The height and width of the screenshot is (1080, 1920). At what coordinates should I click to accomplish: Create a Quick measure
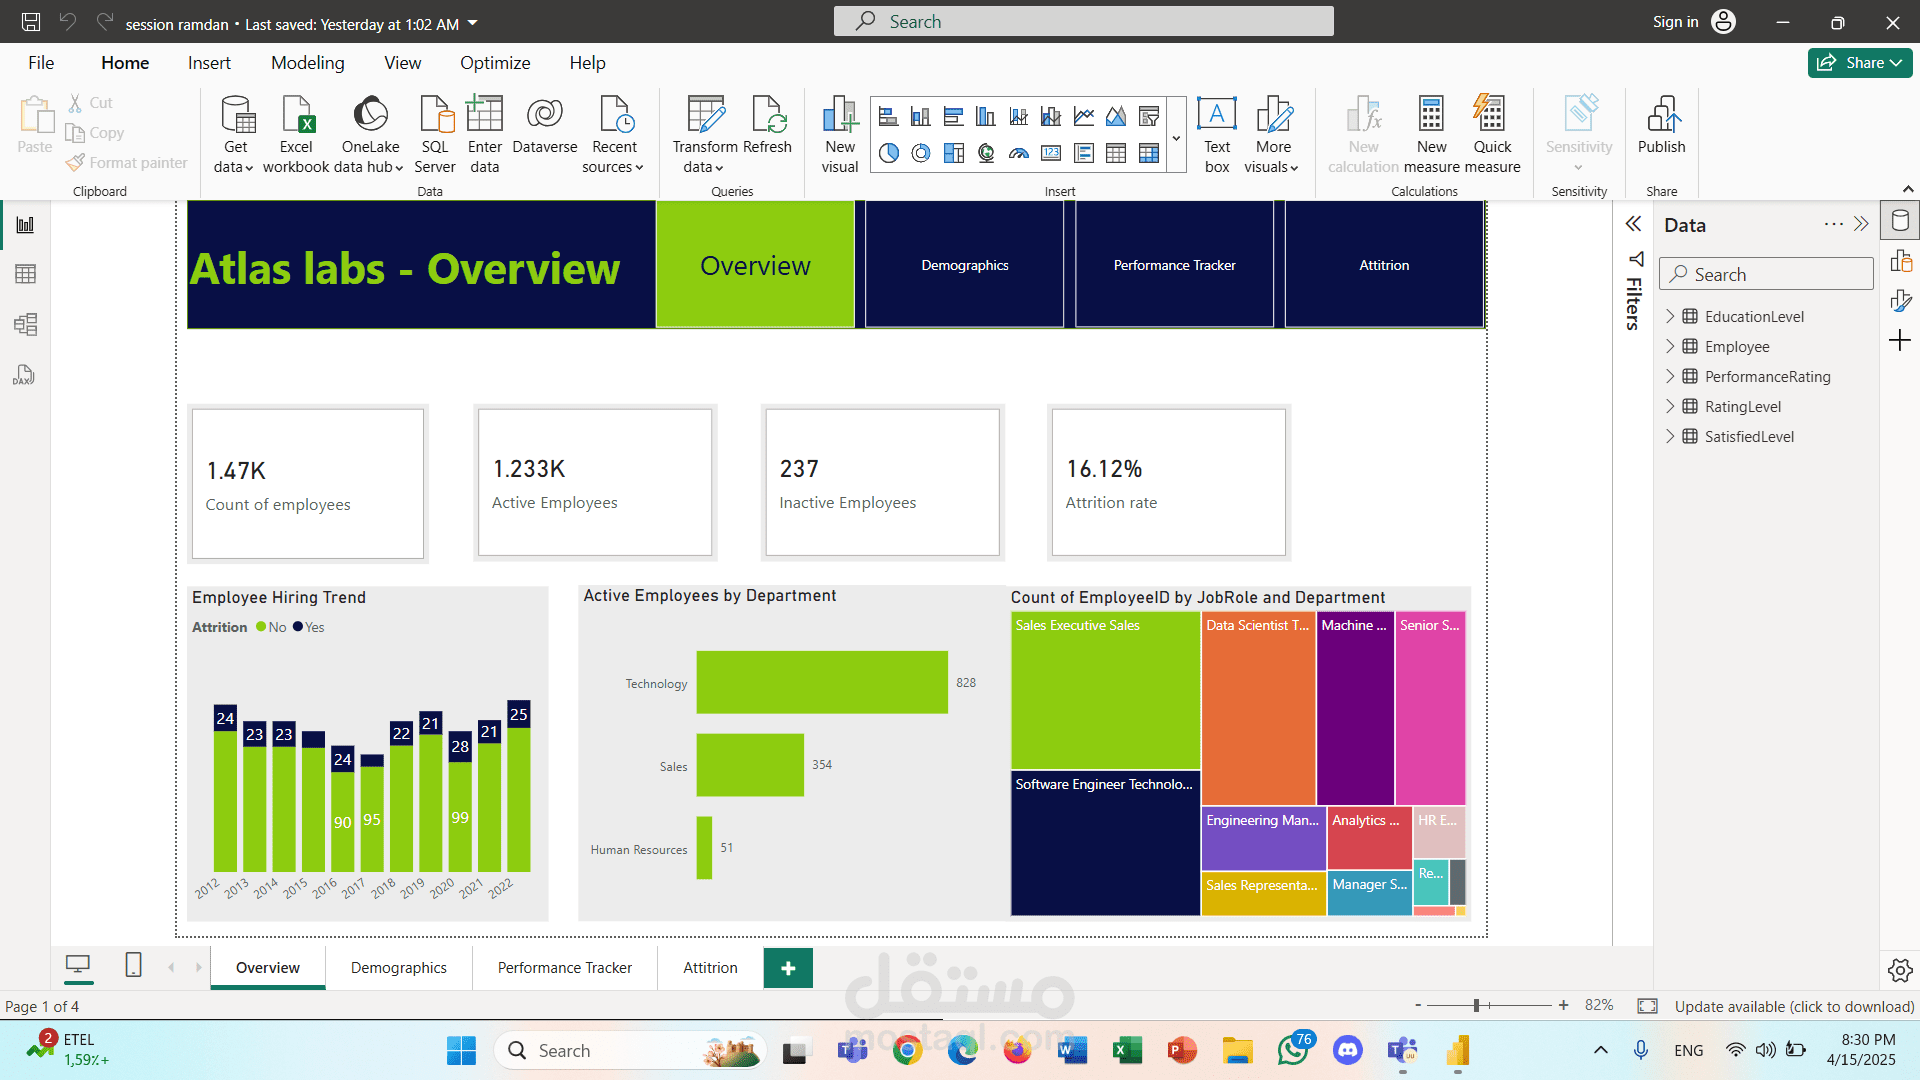tap(1492, 134)
